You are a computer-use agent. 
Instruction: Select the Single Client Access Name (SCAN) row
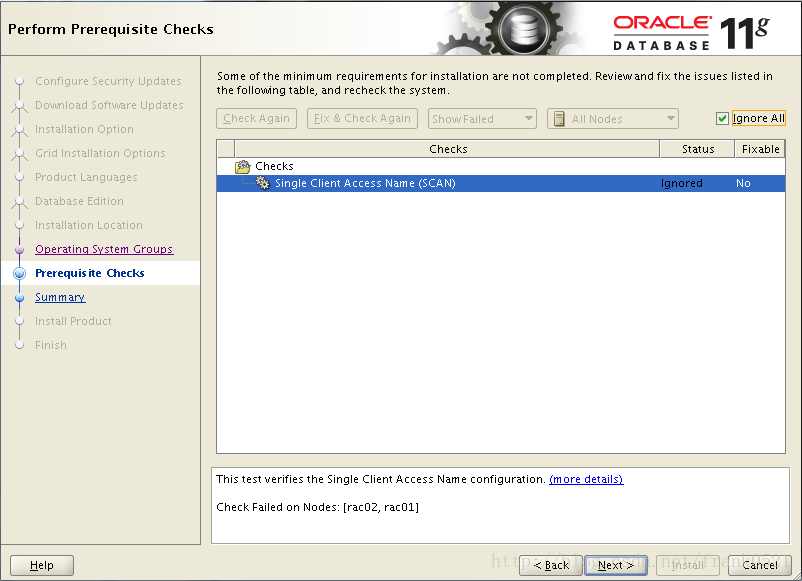tap(501, 183)
